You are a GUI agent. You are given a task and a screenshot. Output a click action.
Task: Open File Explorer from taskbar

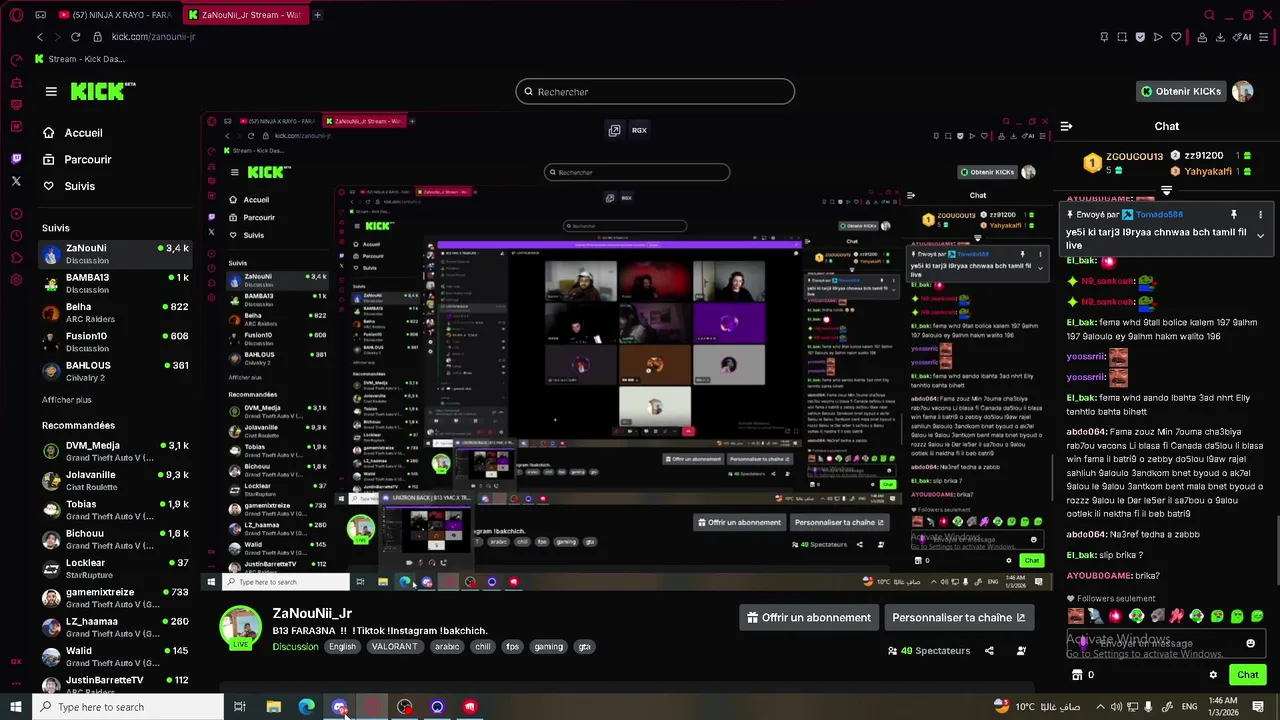pyautogui.click(x=273, y=707)
